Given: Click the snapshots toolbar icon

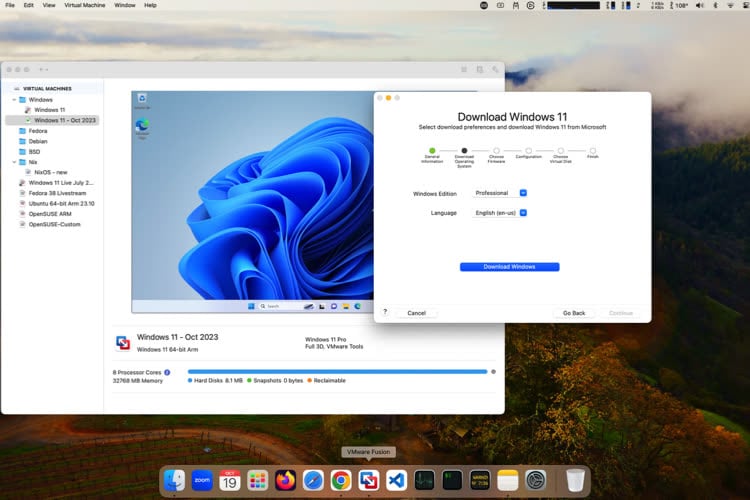Looking at the screenshot, I should [x=480, y=70].
